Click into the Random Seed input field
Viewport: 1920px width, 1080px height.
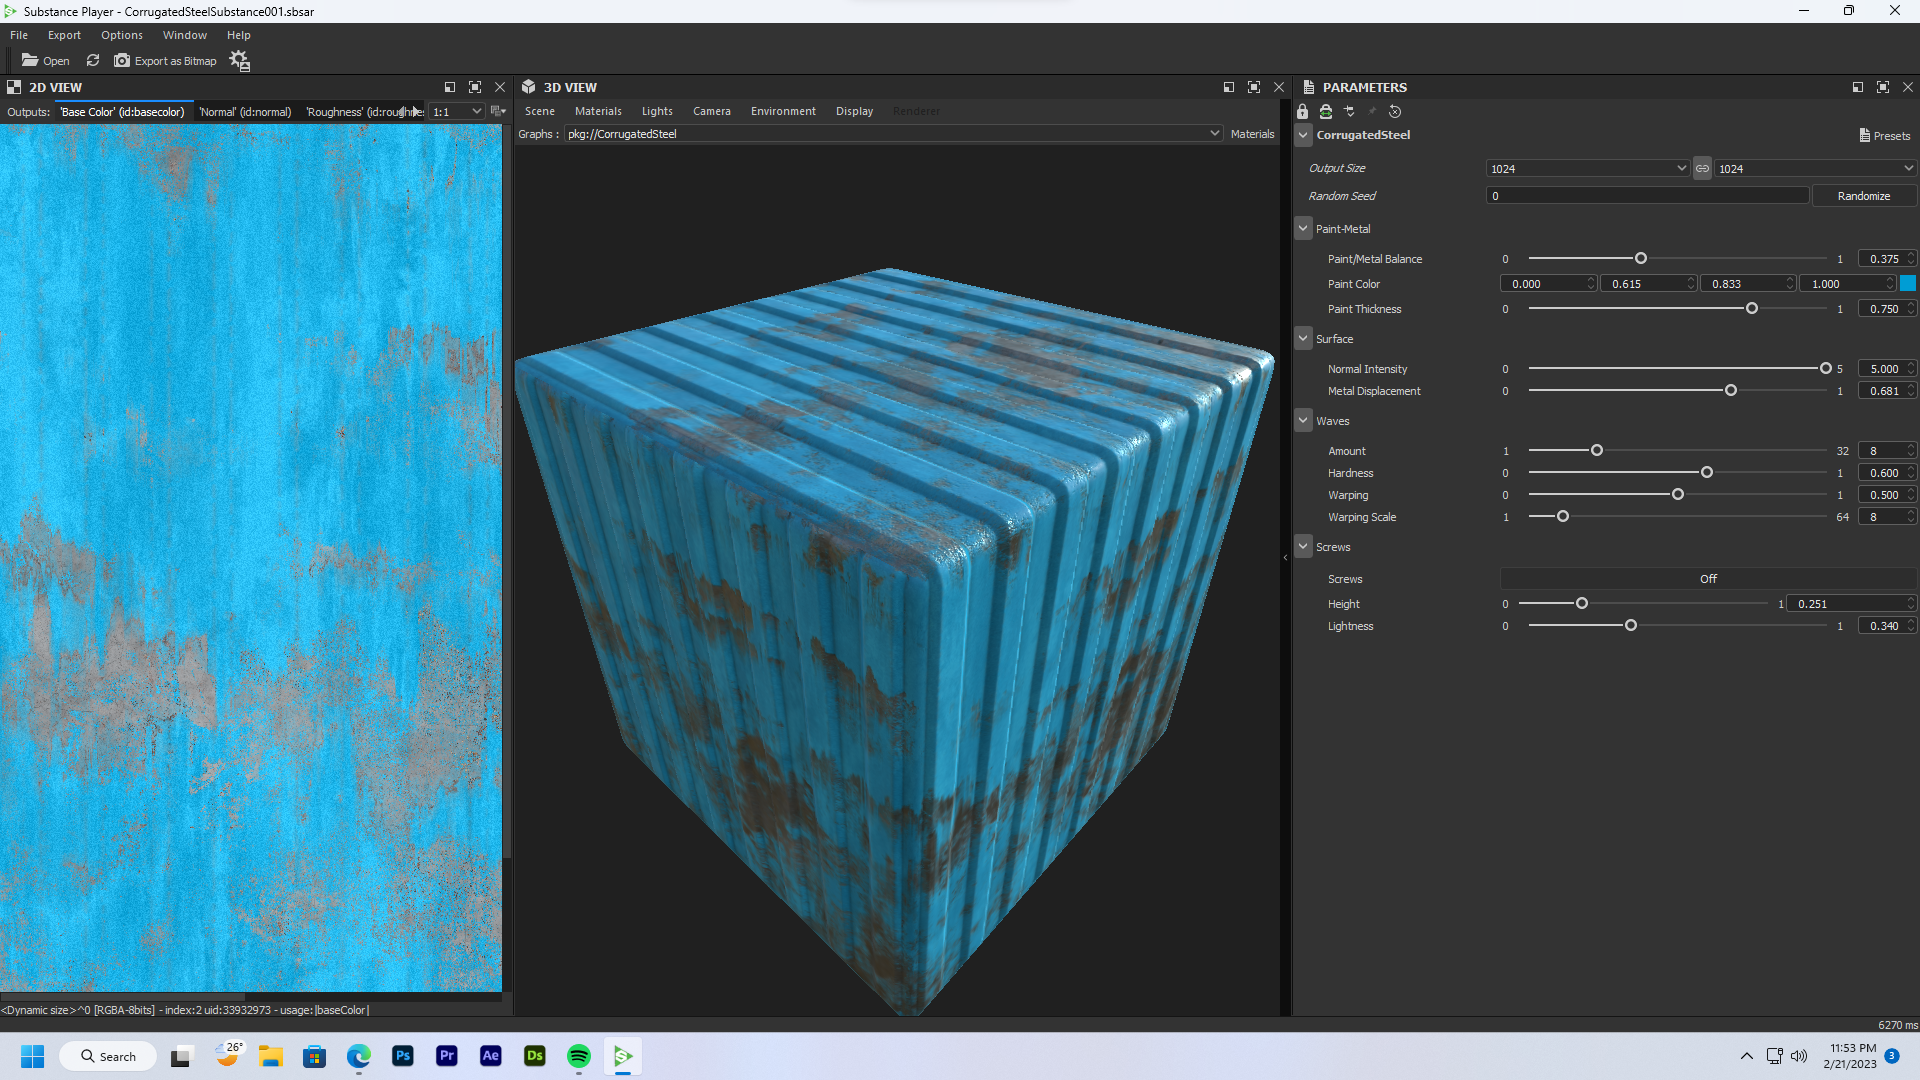(1648, 196)
